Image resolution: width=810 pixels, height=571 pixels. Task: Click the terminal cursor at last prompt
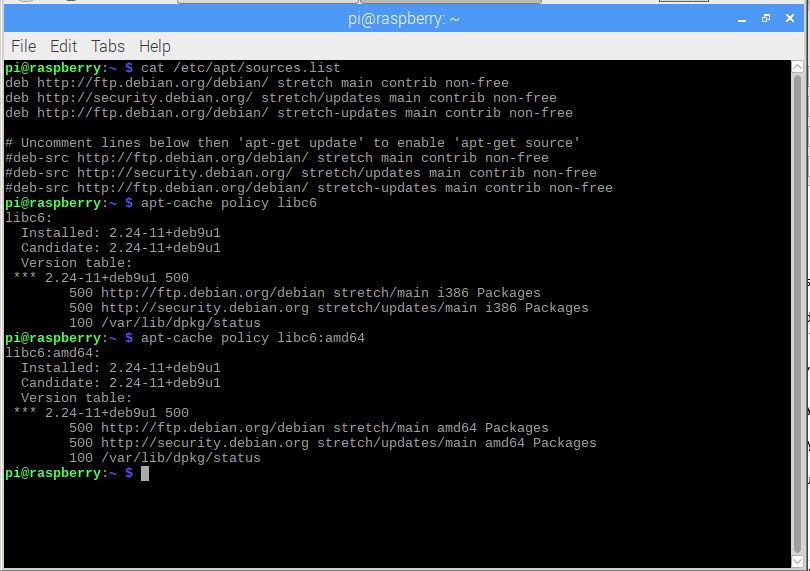pos(145,473)
